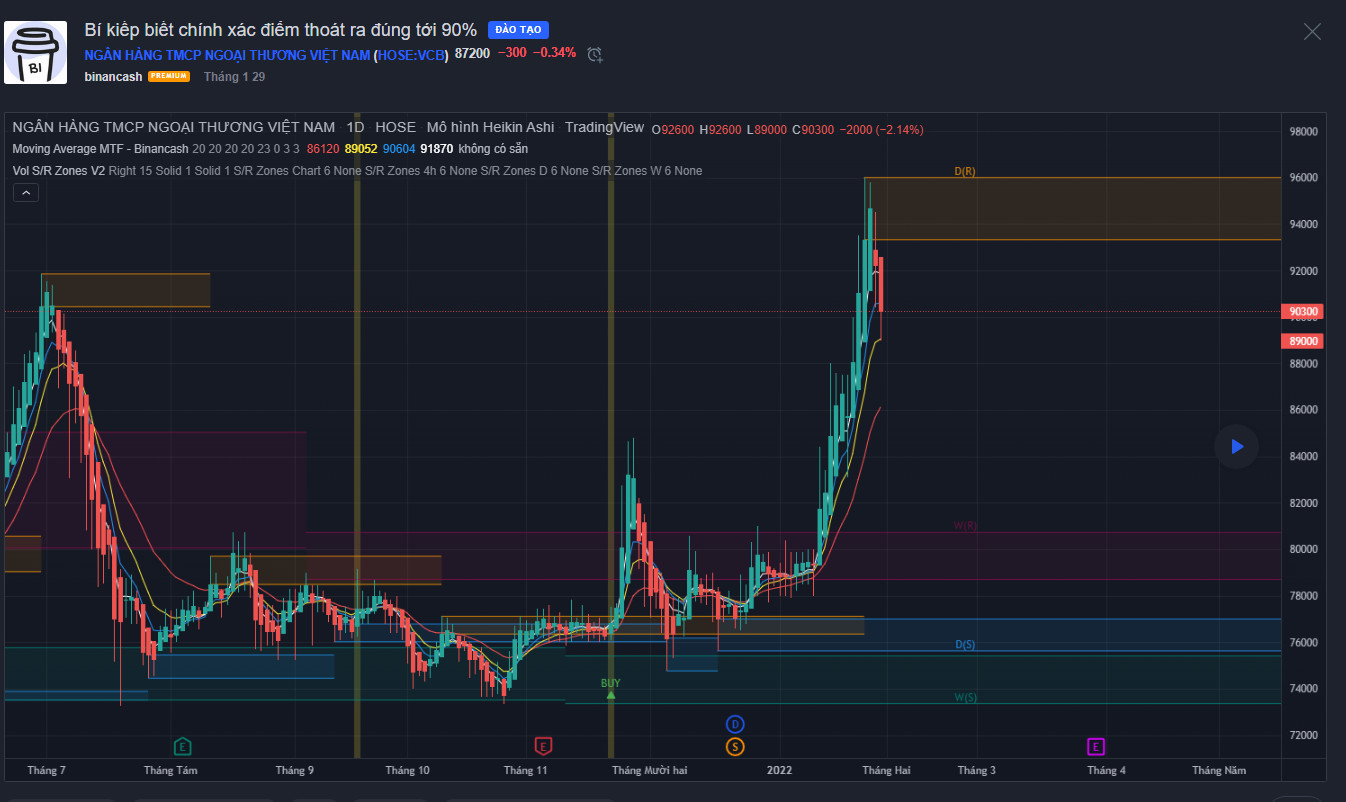The width and height of the screenshot is (1346, 802).
Task: Click the blue moving average value 90604
Action: pyautogui.click(x=399, y=149)
